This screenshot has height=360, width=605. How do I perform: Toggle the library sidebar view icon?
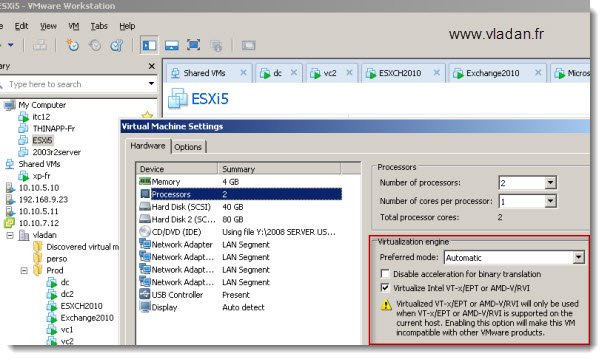pyautogui.click(x=149, y=46)
